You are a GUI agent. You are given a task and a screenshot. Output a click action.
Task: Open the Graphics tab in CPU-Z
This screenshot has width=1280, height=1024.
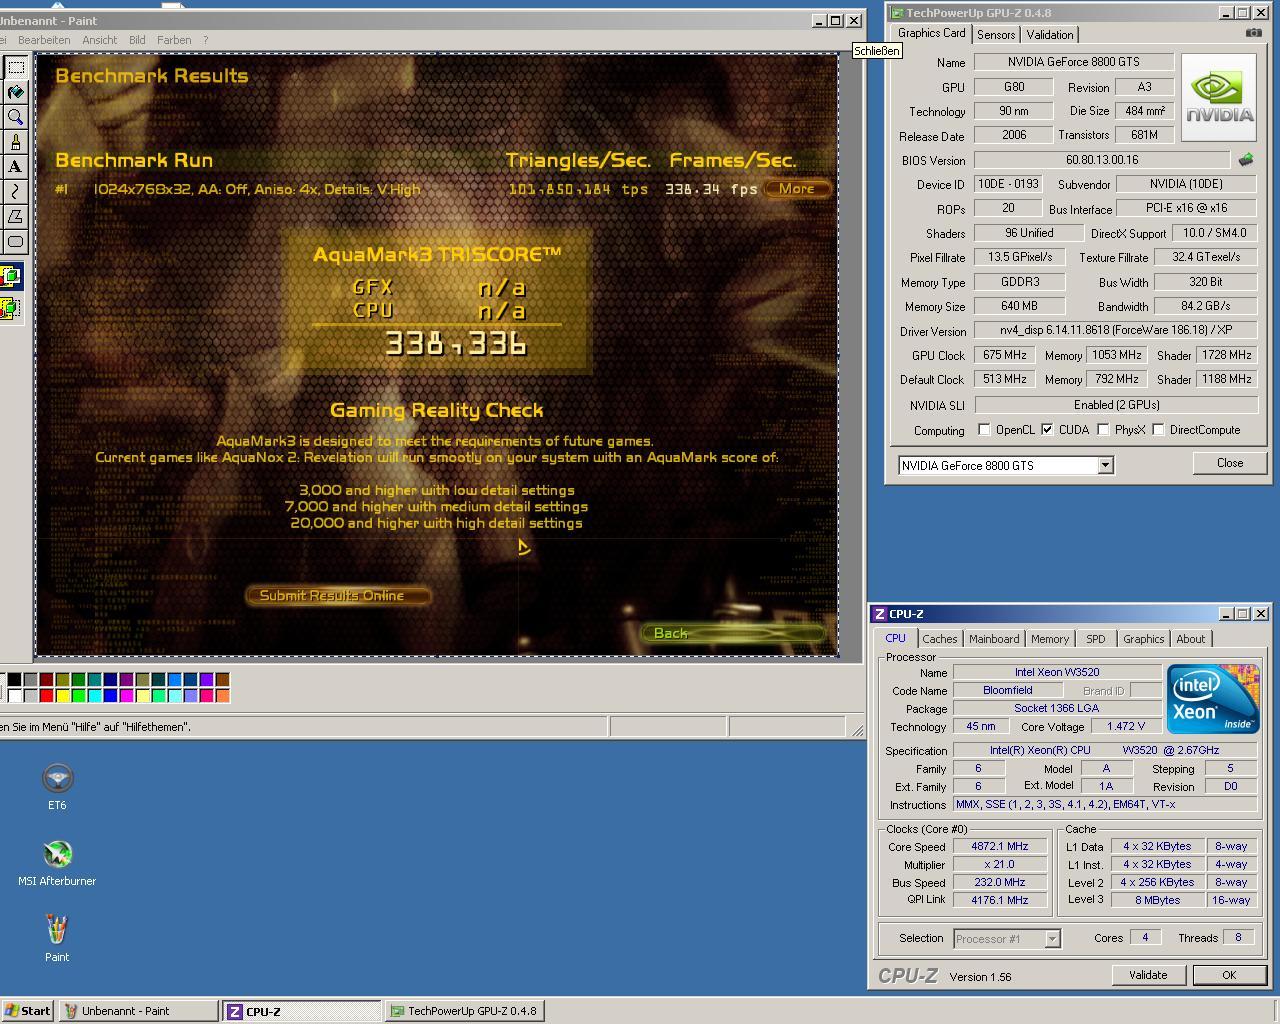tap(1143, 639)
